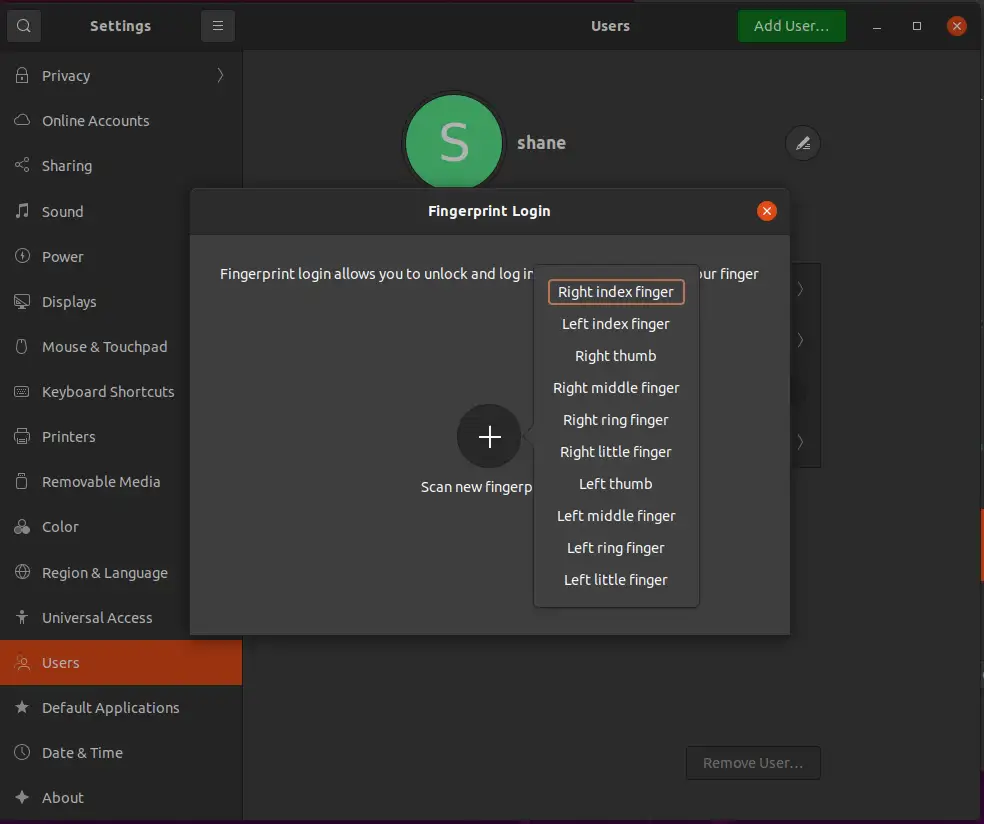Close the Fingerprint Login dialog

[x=766, y=211]
